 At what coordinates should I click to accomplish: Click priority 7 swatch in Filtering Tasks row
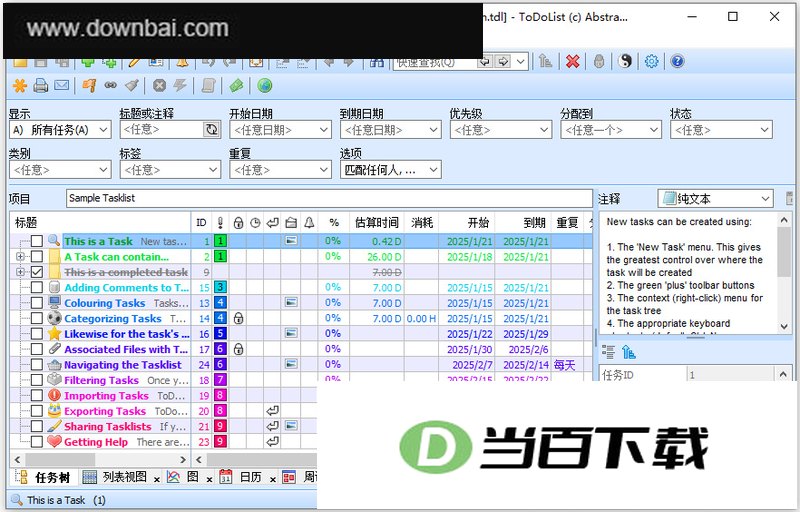coord(220,380)
